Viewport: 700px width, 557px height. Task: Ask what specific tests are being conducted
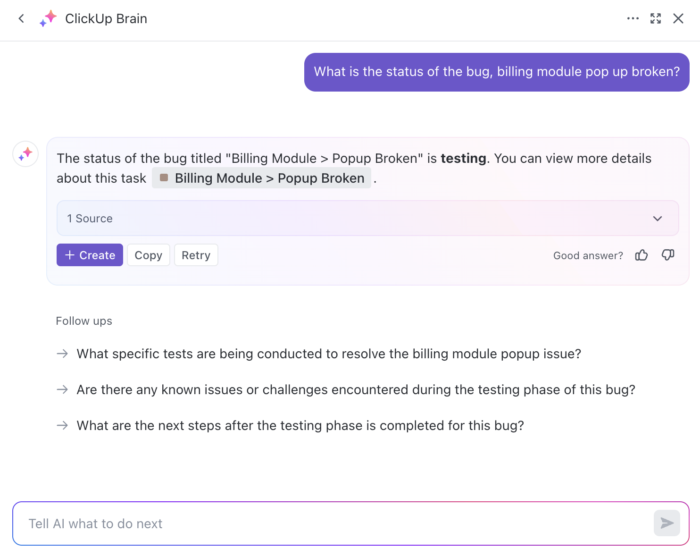click(x=329, y=354)
